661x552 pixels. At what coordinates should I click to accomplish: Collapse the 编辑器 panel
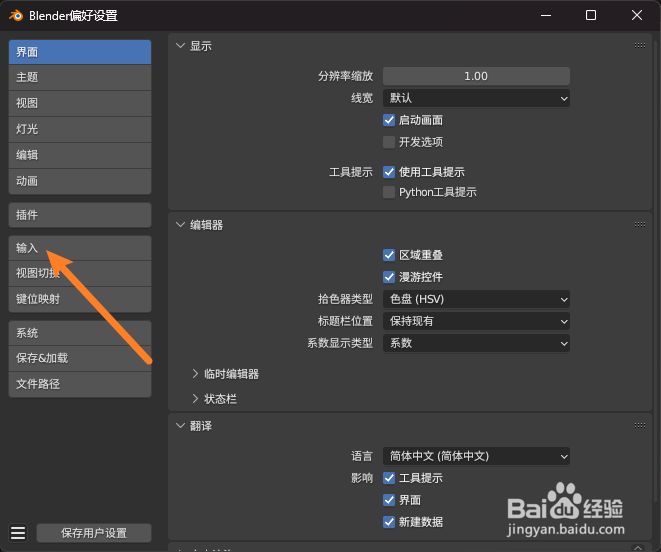tap(180, 225)
